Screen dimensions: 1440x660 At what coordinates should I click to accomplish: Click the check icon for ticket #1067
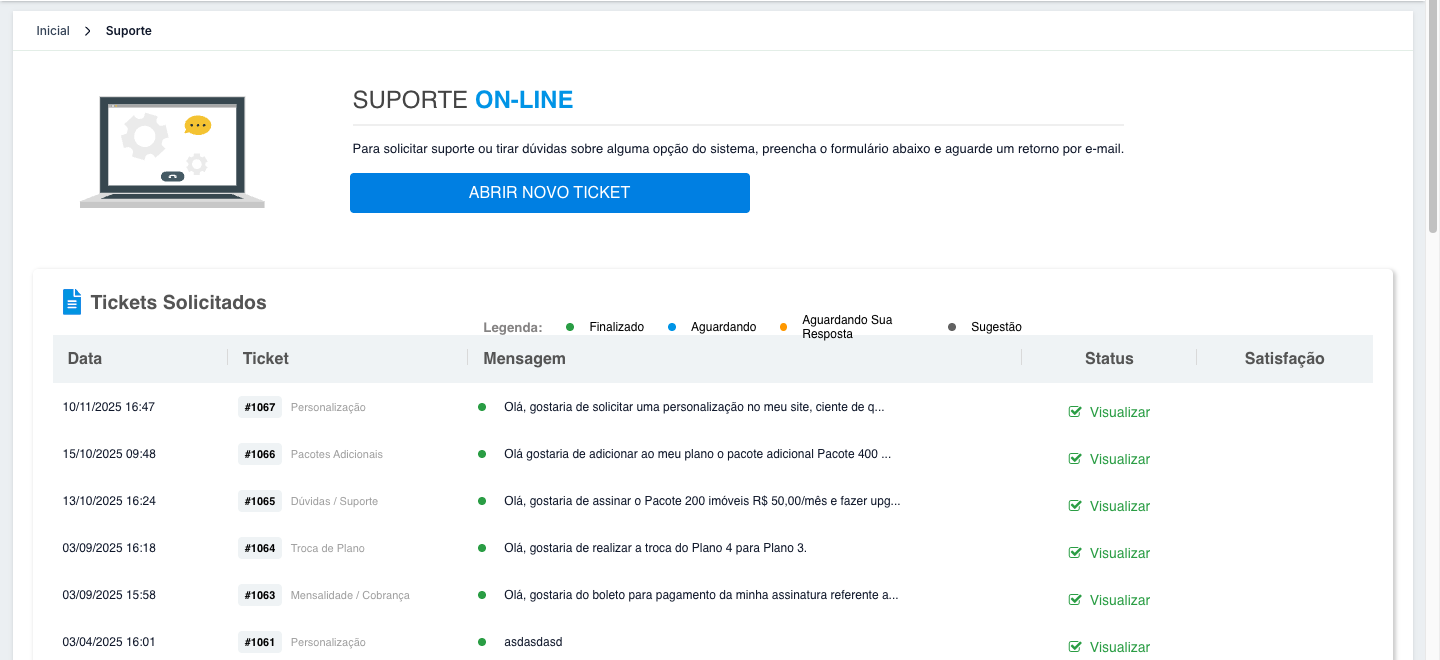coord(1075,412)
